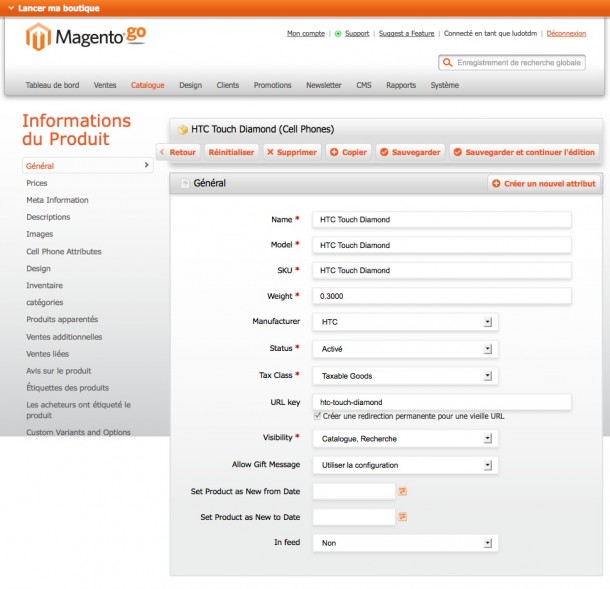Click the Supprimer button
Image resolution: width=610 pixels, height=589 pixels.
292,152
